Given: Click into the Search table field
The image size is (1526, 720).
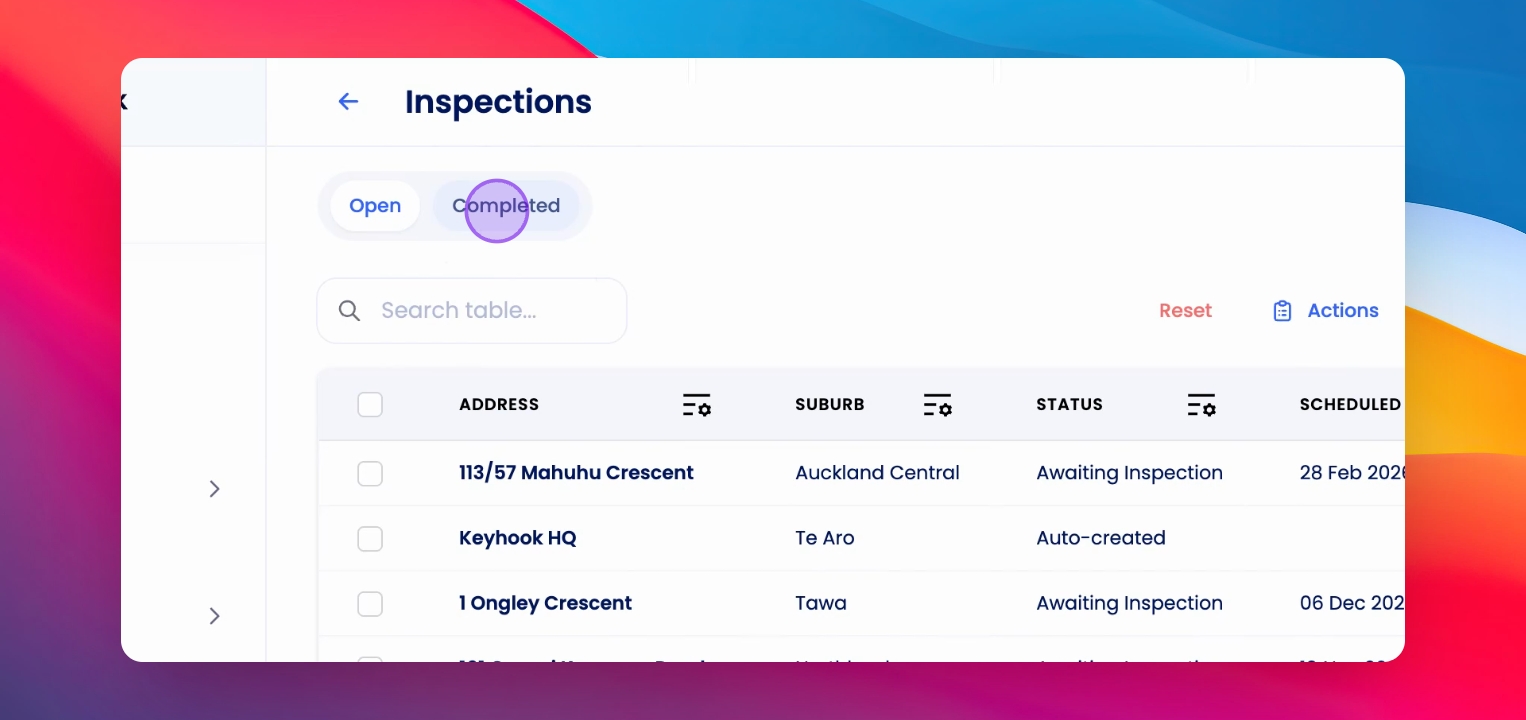Looking at the screenshot, I should coord(472,311).
